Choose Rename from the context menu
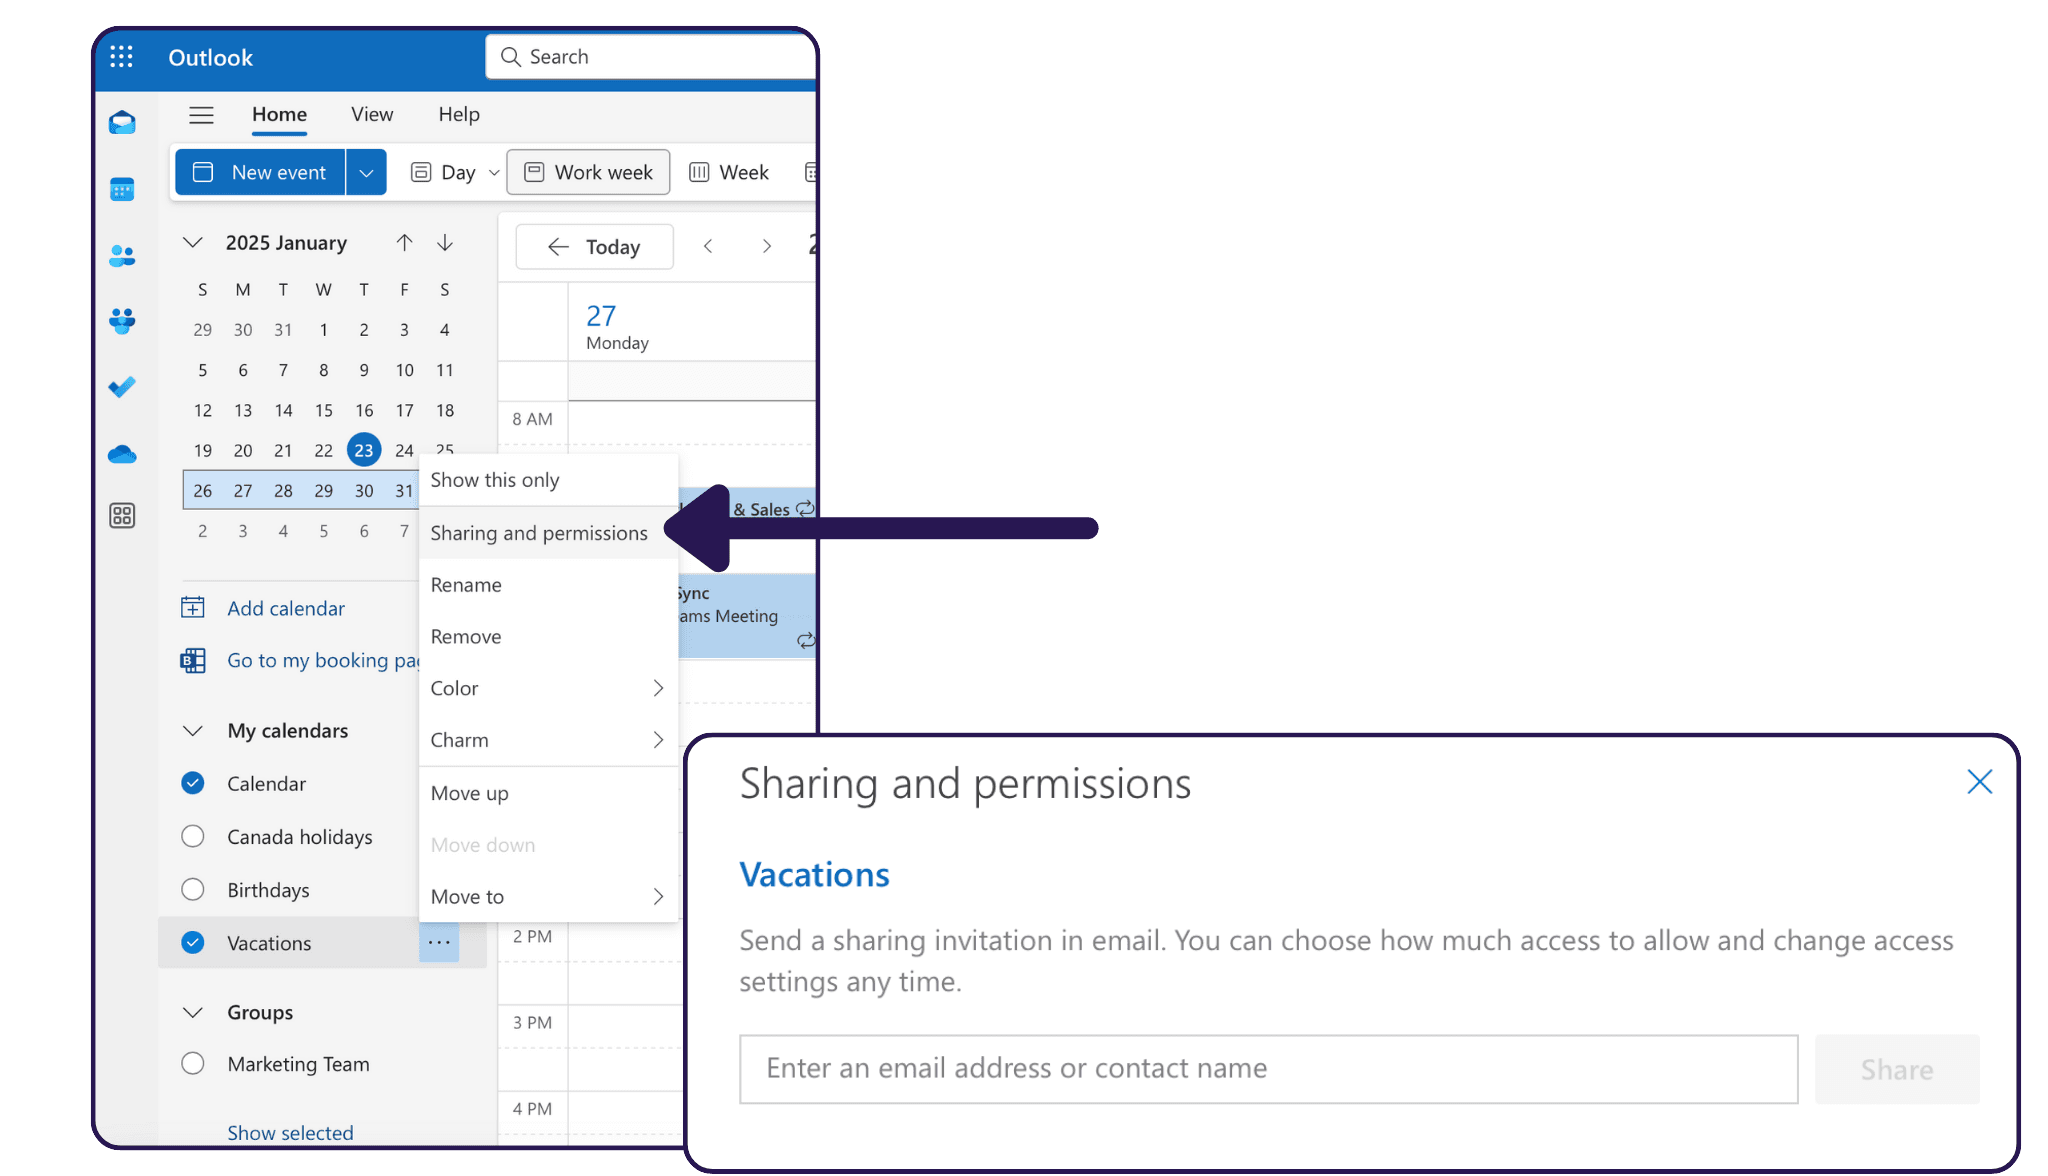Image resolution: width=2048 pixels, height=1176 pixels. tap(548, 585)
